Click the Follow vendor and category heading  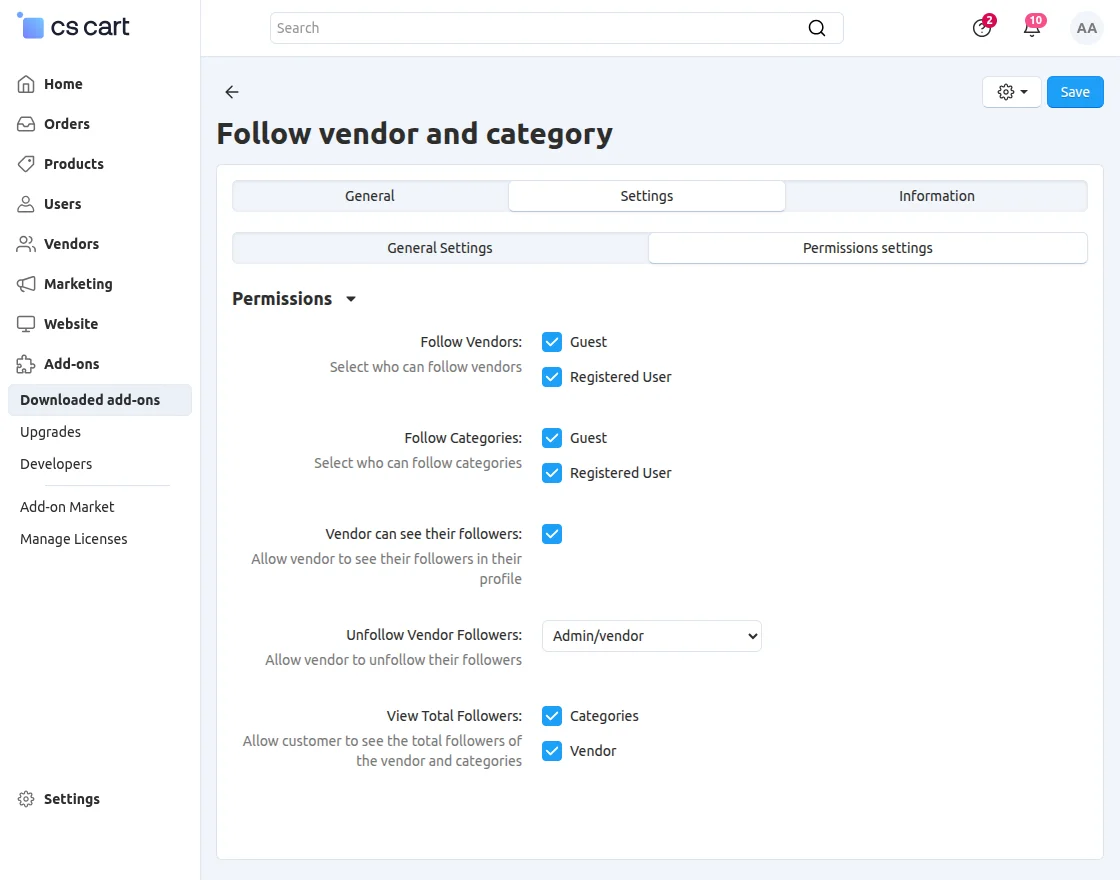coord(414,134)
